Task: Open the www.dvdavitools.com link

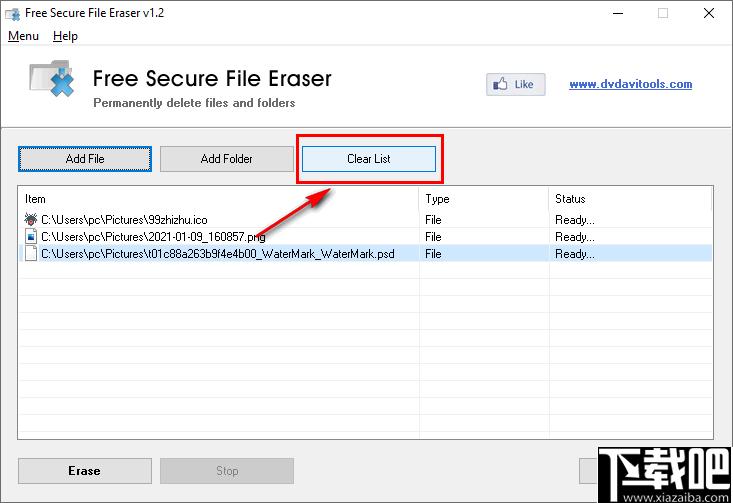Action: (631, 84)
